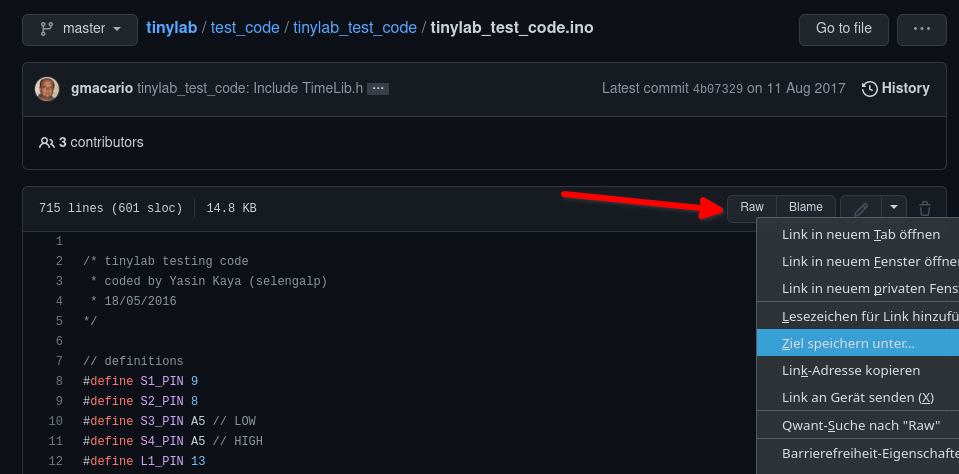Click the tinylab repository breadcrumb link
Image resolution: width=959 pixels, height=474 pixels.
point(172,28)
